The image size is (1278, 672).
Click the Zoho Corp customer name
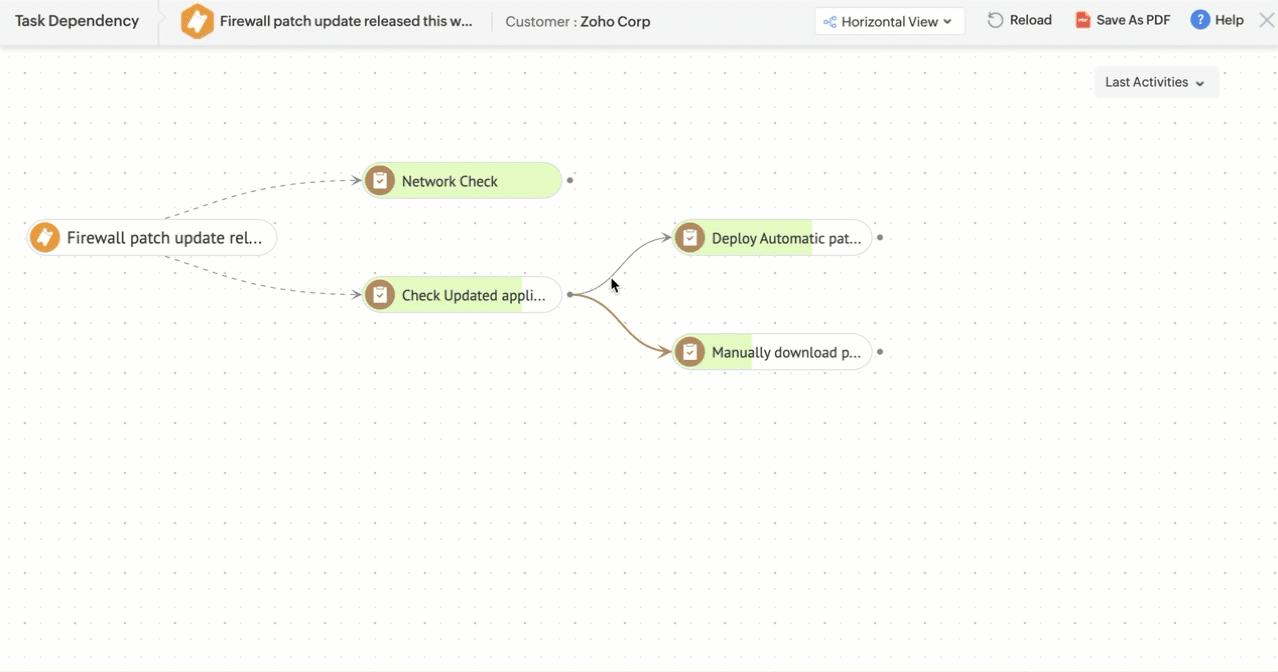[615, 21]
